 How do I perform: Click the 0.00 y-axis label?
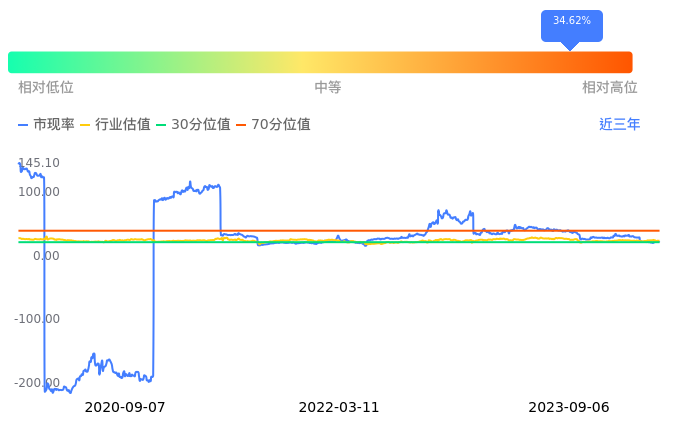[x=46, y=256]
